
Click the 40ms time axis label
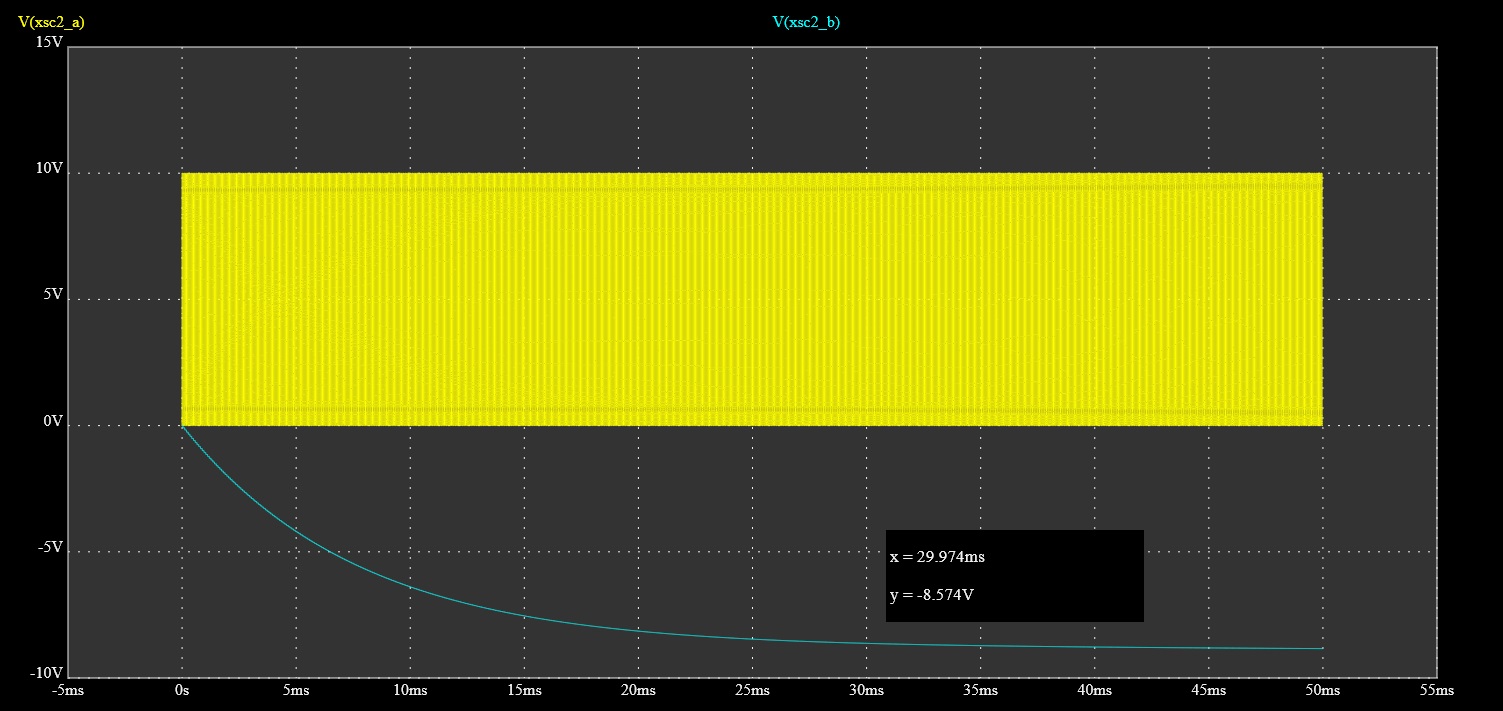tap(1094, 691)
